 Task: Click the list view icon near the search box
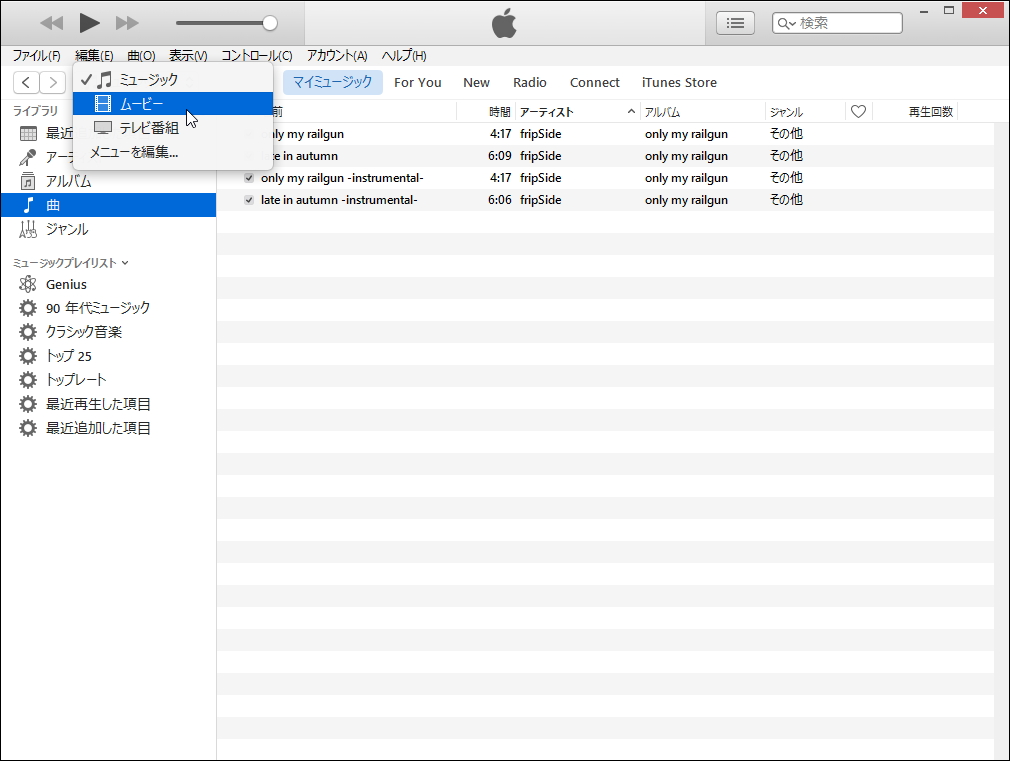pos(735,22)
